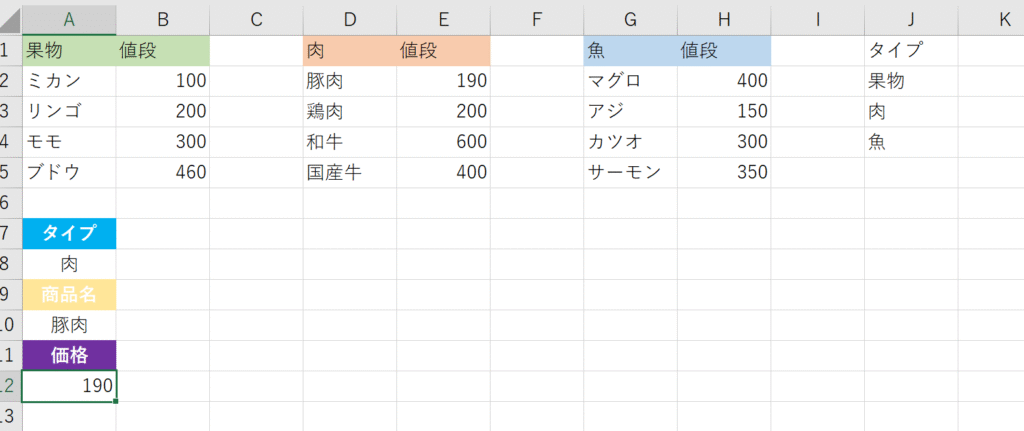Select the cyan タイプ label cell
Image resolution: width=1024 pixels, height=431 pixels.
68,234
